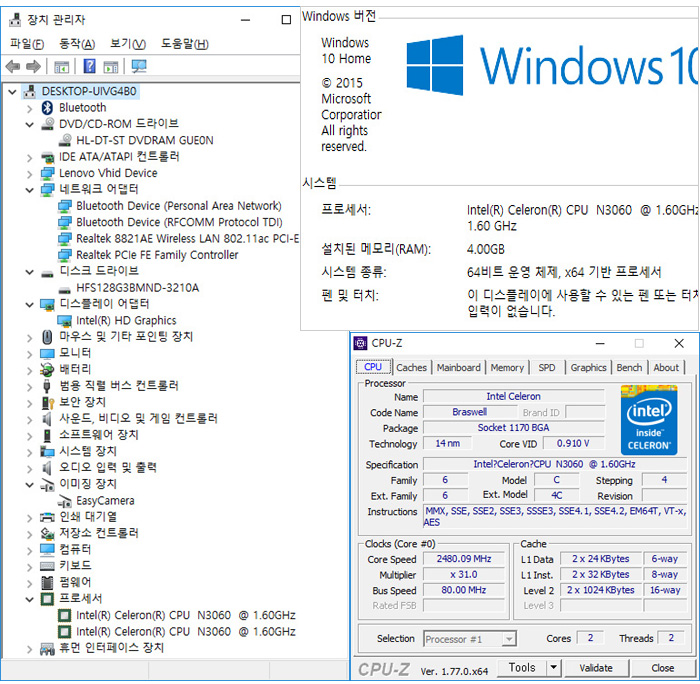This screenshot has height=684, width=700.
Task: Click the Back arrow in Device Manager toolbar
Action: [x=13, y=67]
